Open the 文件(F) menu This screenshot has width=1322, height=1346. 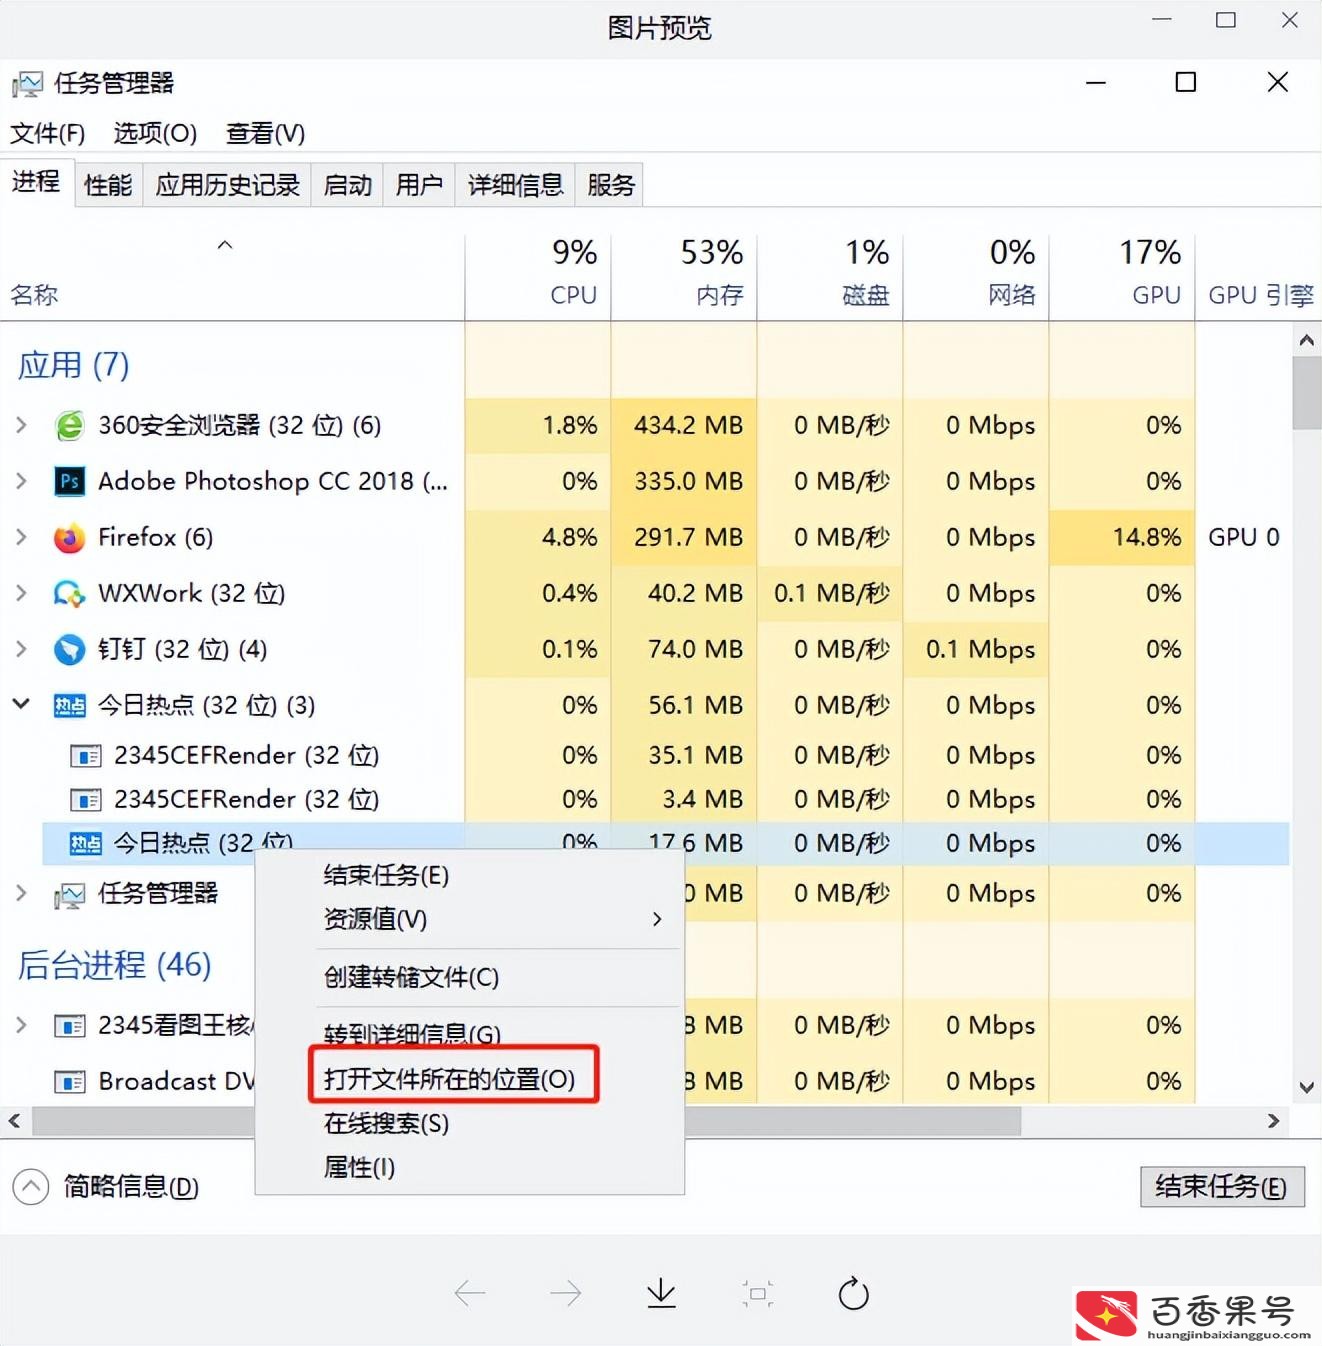coord(48,133)
